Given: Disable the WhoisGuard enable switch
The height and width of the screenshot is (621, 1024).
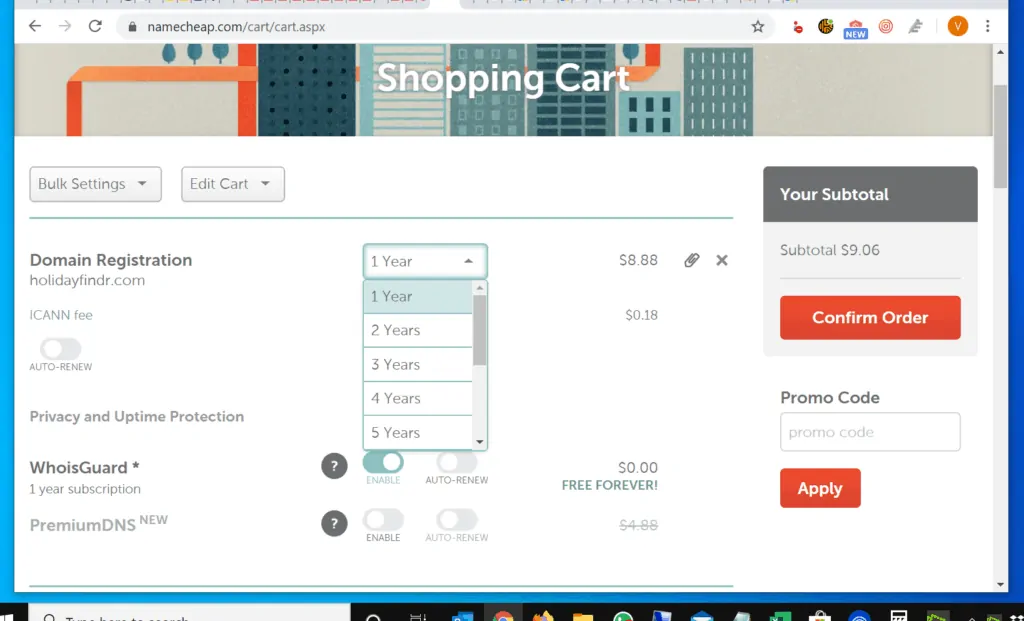Looking at the screenshot, I should point(383,462).
